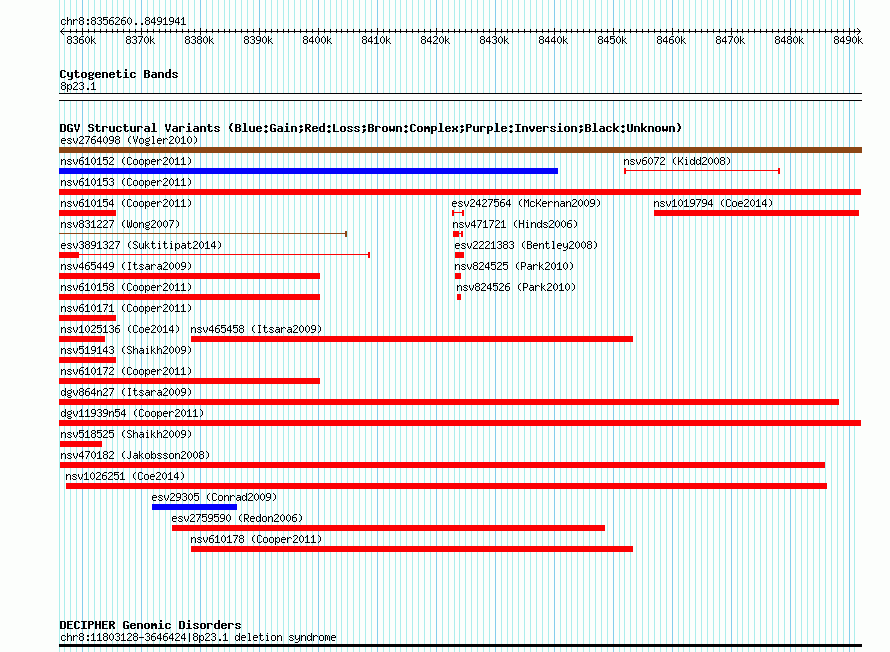
Task: Click the 8p23.1 band label
Action: pyautogui.click(x=78, y=86)
